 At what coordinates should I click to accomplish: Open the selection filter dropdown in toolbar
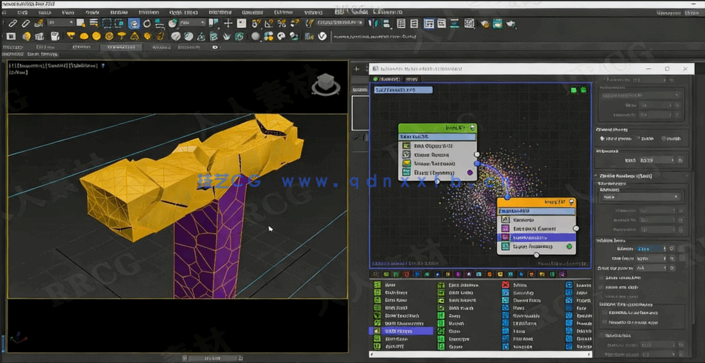61,22
